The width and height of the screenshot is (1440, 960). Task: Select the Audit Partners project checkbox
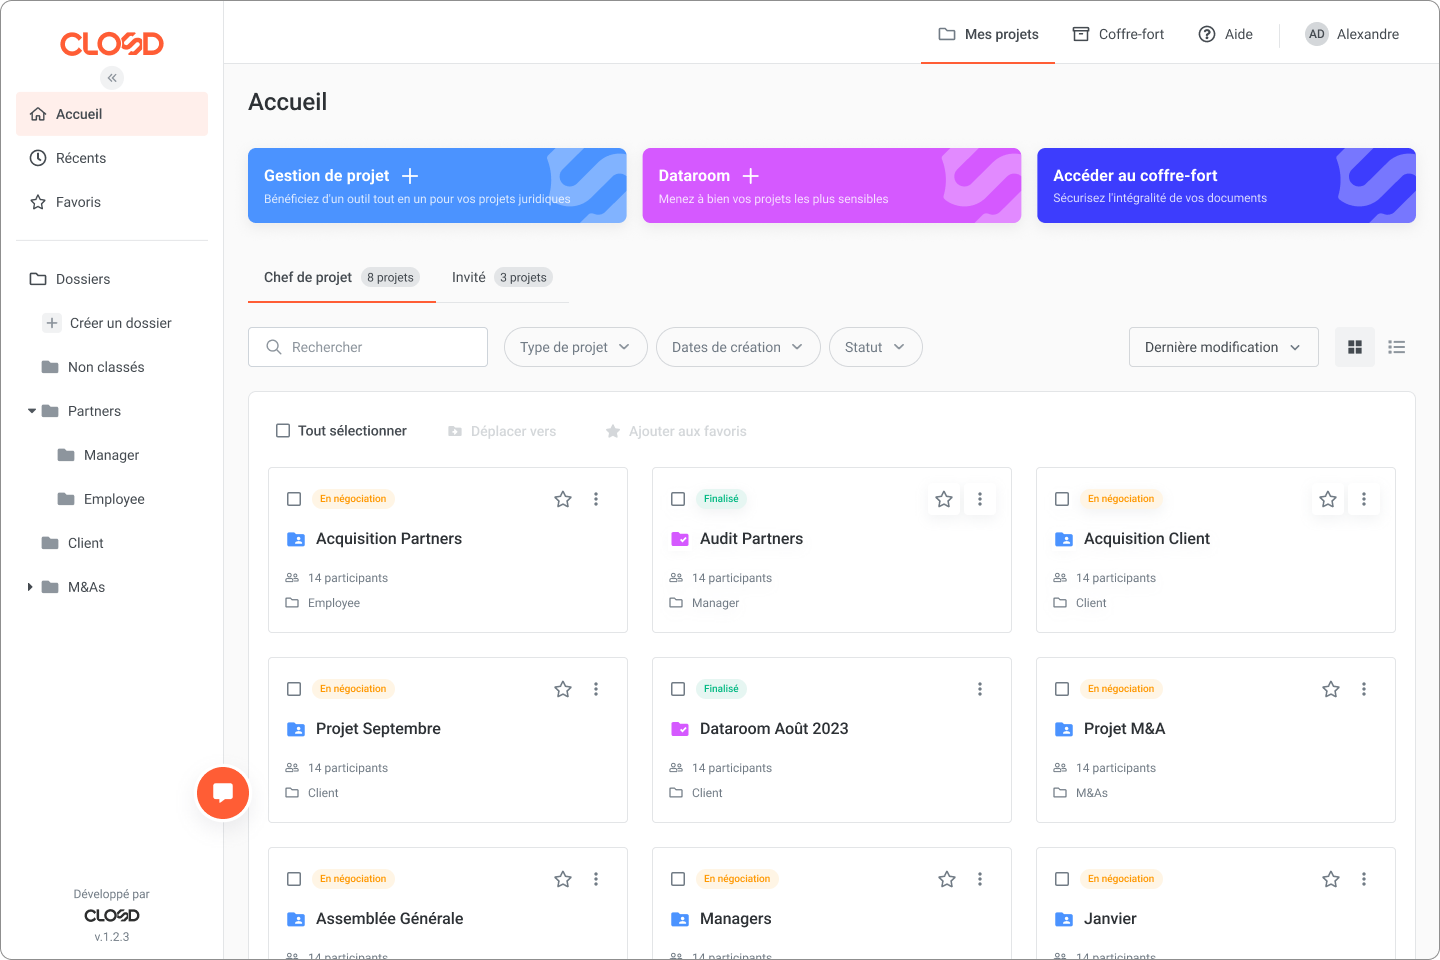678,498
